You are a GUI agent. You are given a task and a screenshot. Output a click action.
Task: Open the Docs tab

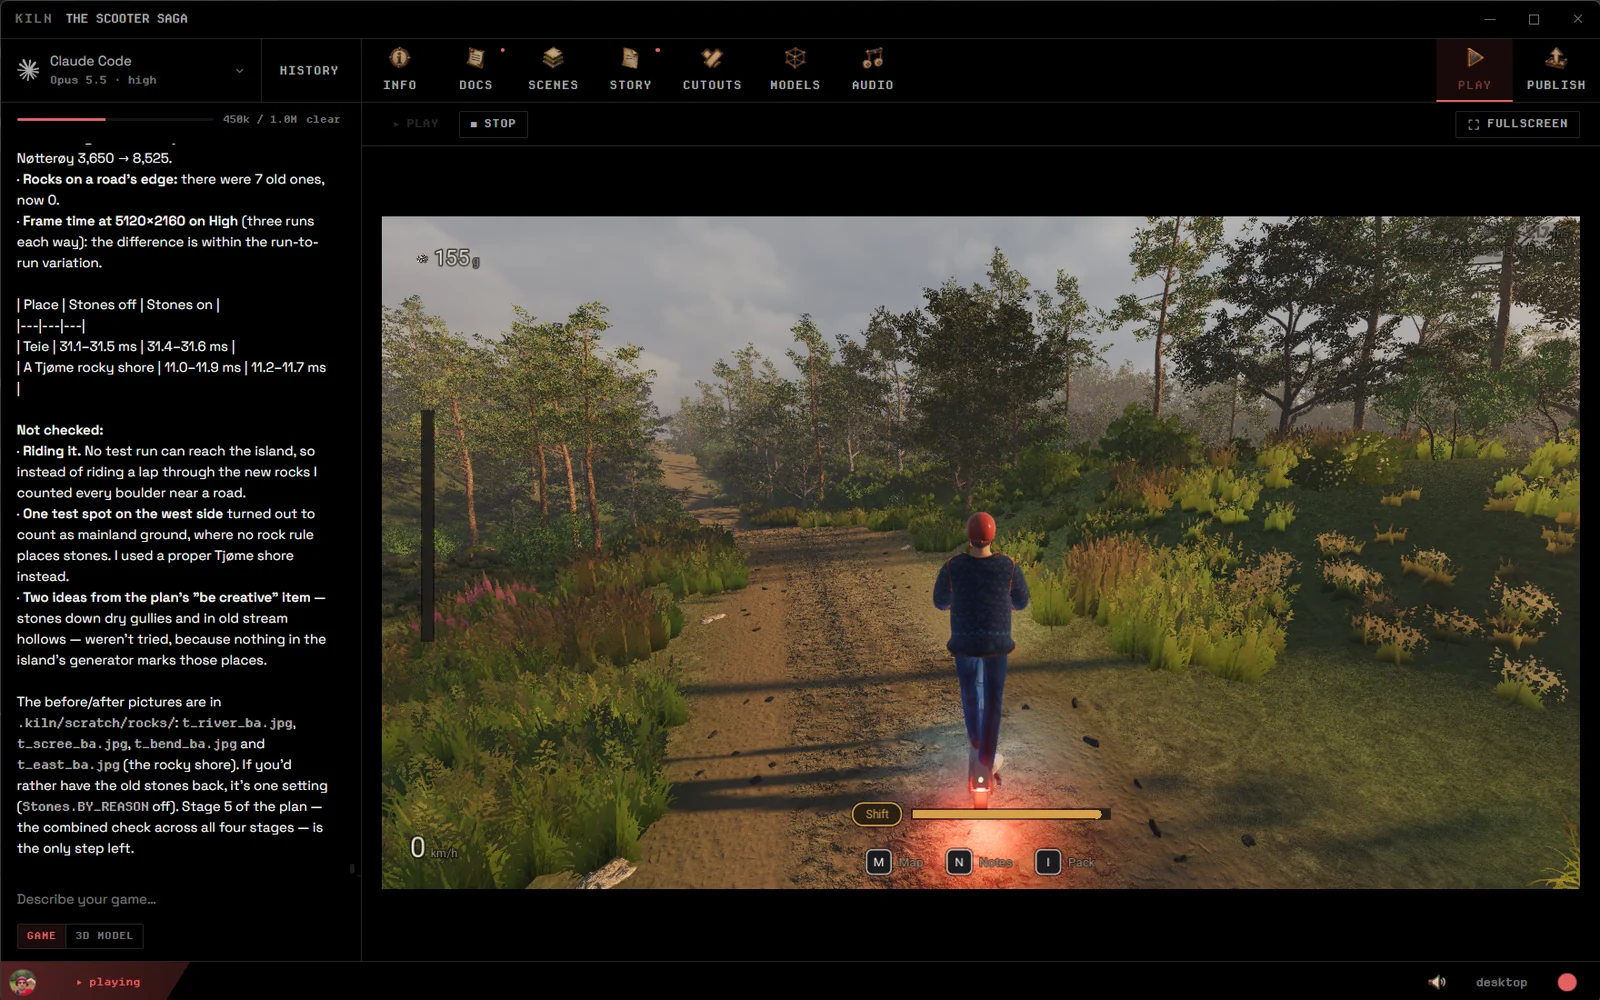(x=476, y=70)
